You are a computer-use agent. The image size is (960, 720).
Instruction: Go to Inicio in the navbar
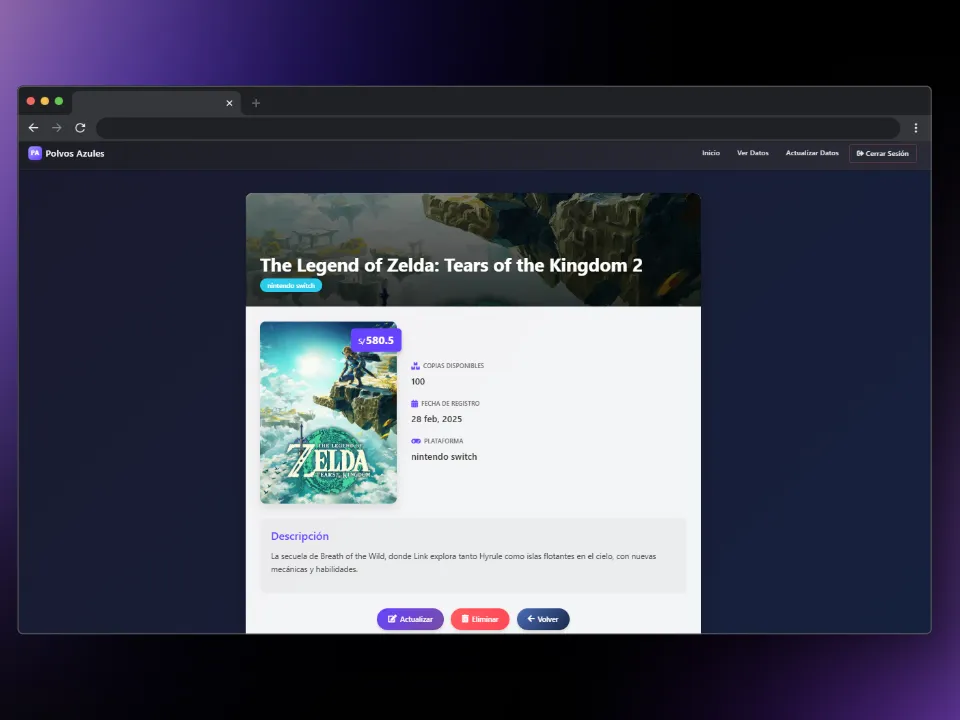[x=710, y=153]
